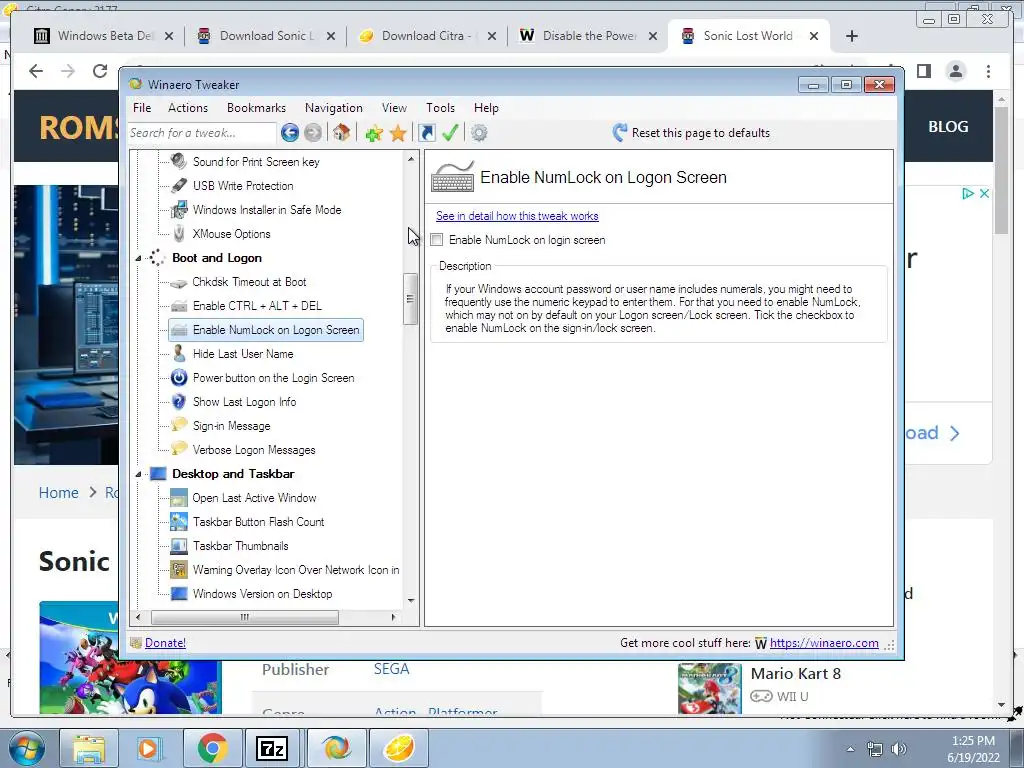
Task: Click the Sign-in Message bubble icon
Action: (x=179, y=424)
